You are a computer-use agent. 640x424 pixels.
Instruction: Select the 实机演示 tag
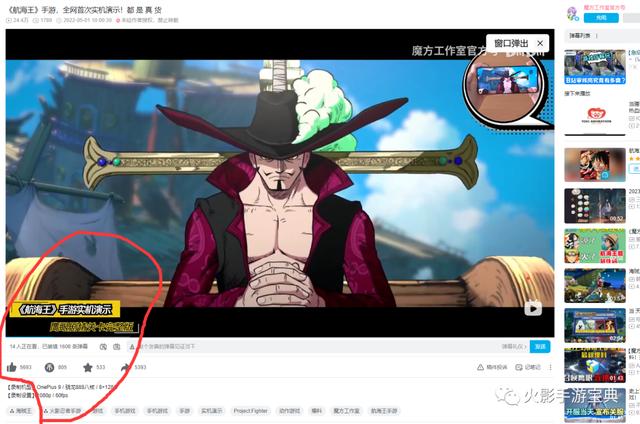211,411
